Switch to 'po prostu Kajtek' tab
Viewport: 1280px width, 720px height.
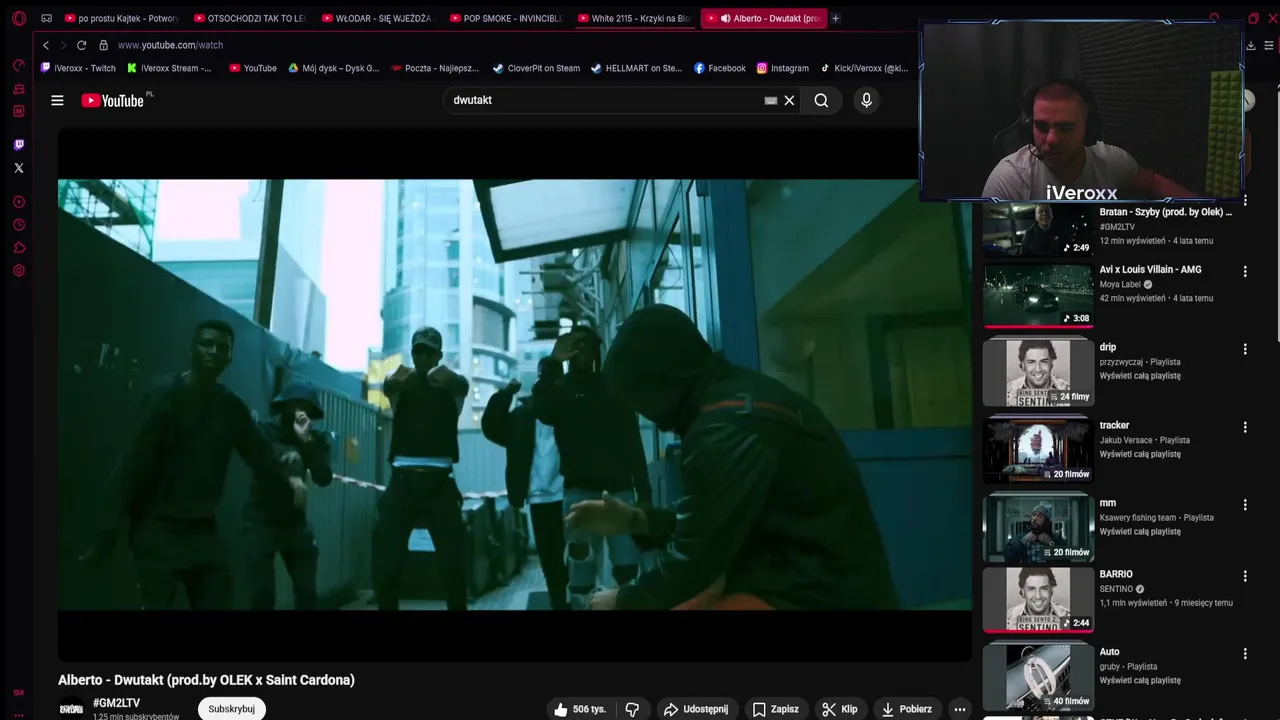point(121,18)
